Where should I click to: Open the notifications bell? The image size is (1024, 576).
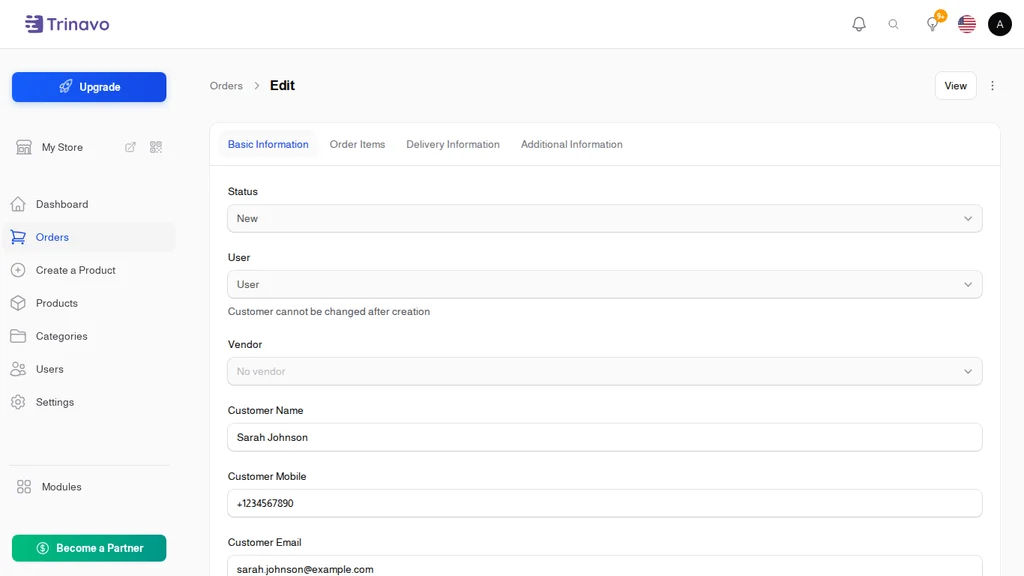tap(859, 24)
